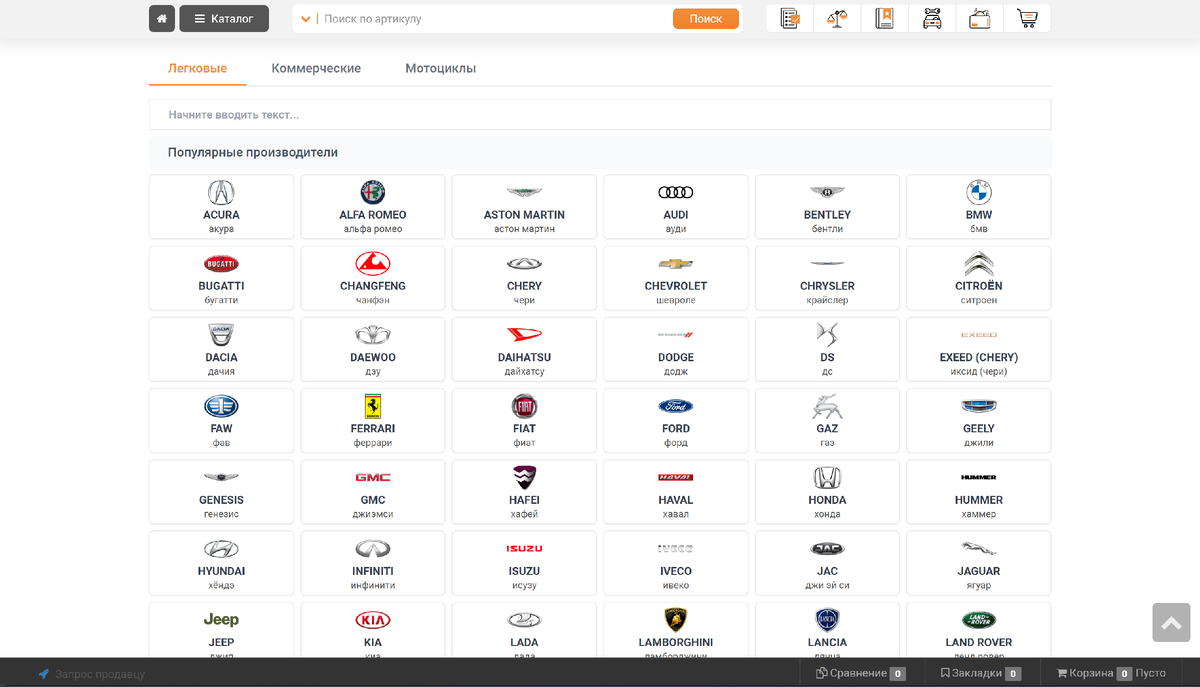Open the GMC brand name

[373, 500]
